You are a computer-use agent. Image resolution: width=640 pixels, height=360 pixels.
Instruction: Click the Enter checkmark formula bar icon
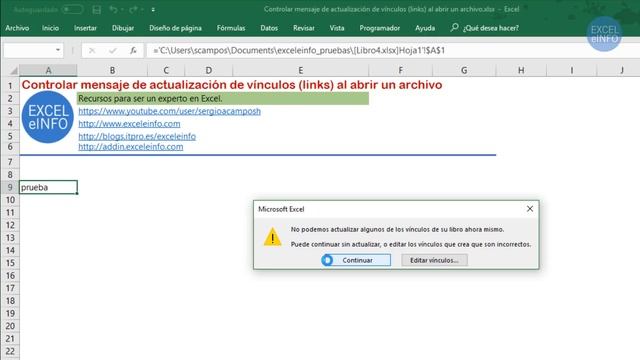[113, 51]
